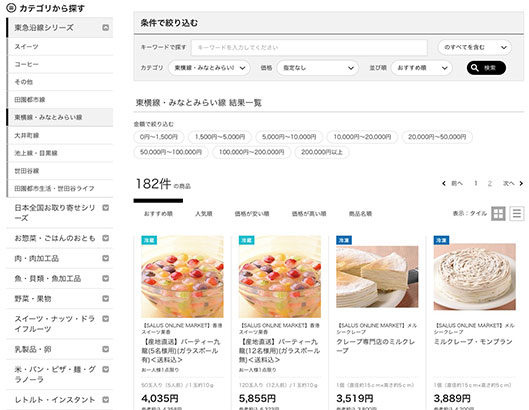
Task: Collapse the 東急沿線シリーズ category
Action: pos(106,27)
